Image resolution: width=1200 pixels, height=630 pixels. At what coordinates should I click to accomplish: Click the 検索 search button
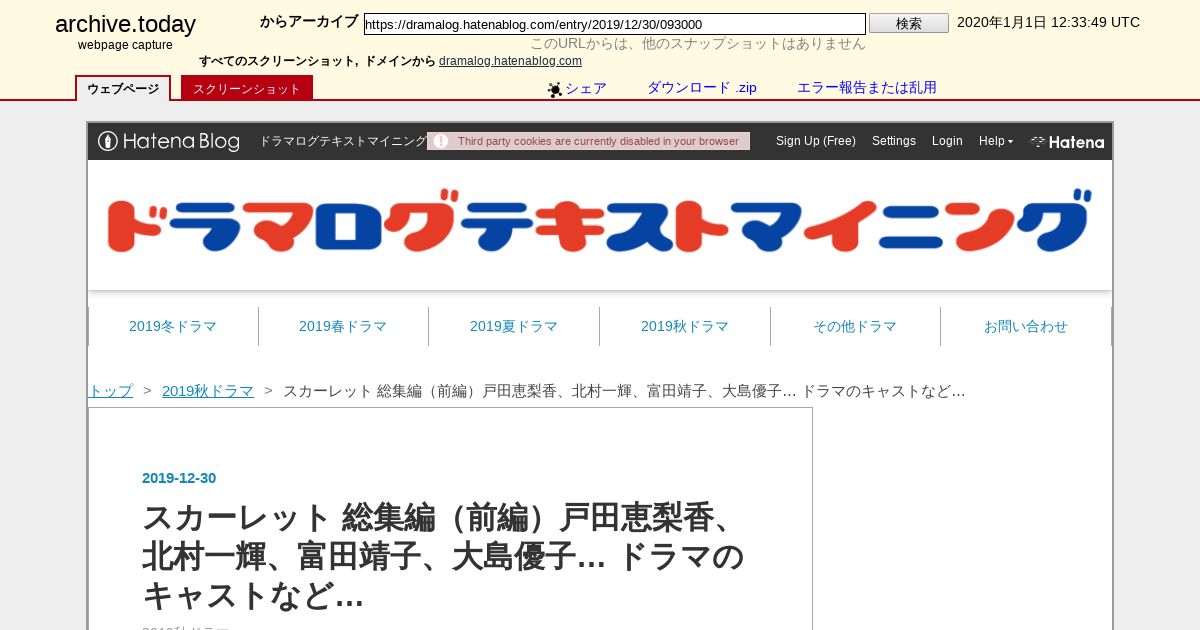(x=909, y=23)
